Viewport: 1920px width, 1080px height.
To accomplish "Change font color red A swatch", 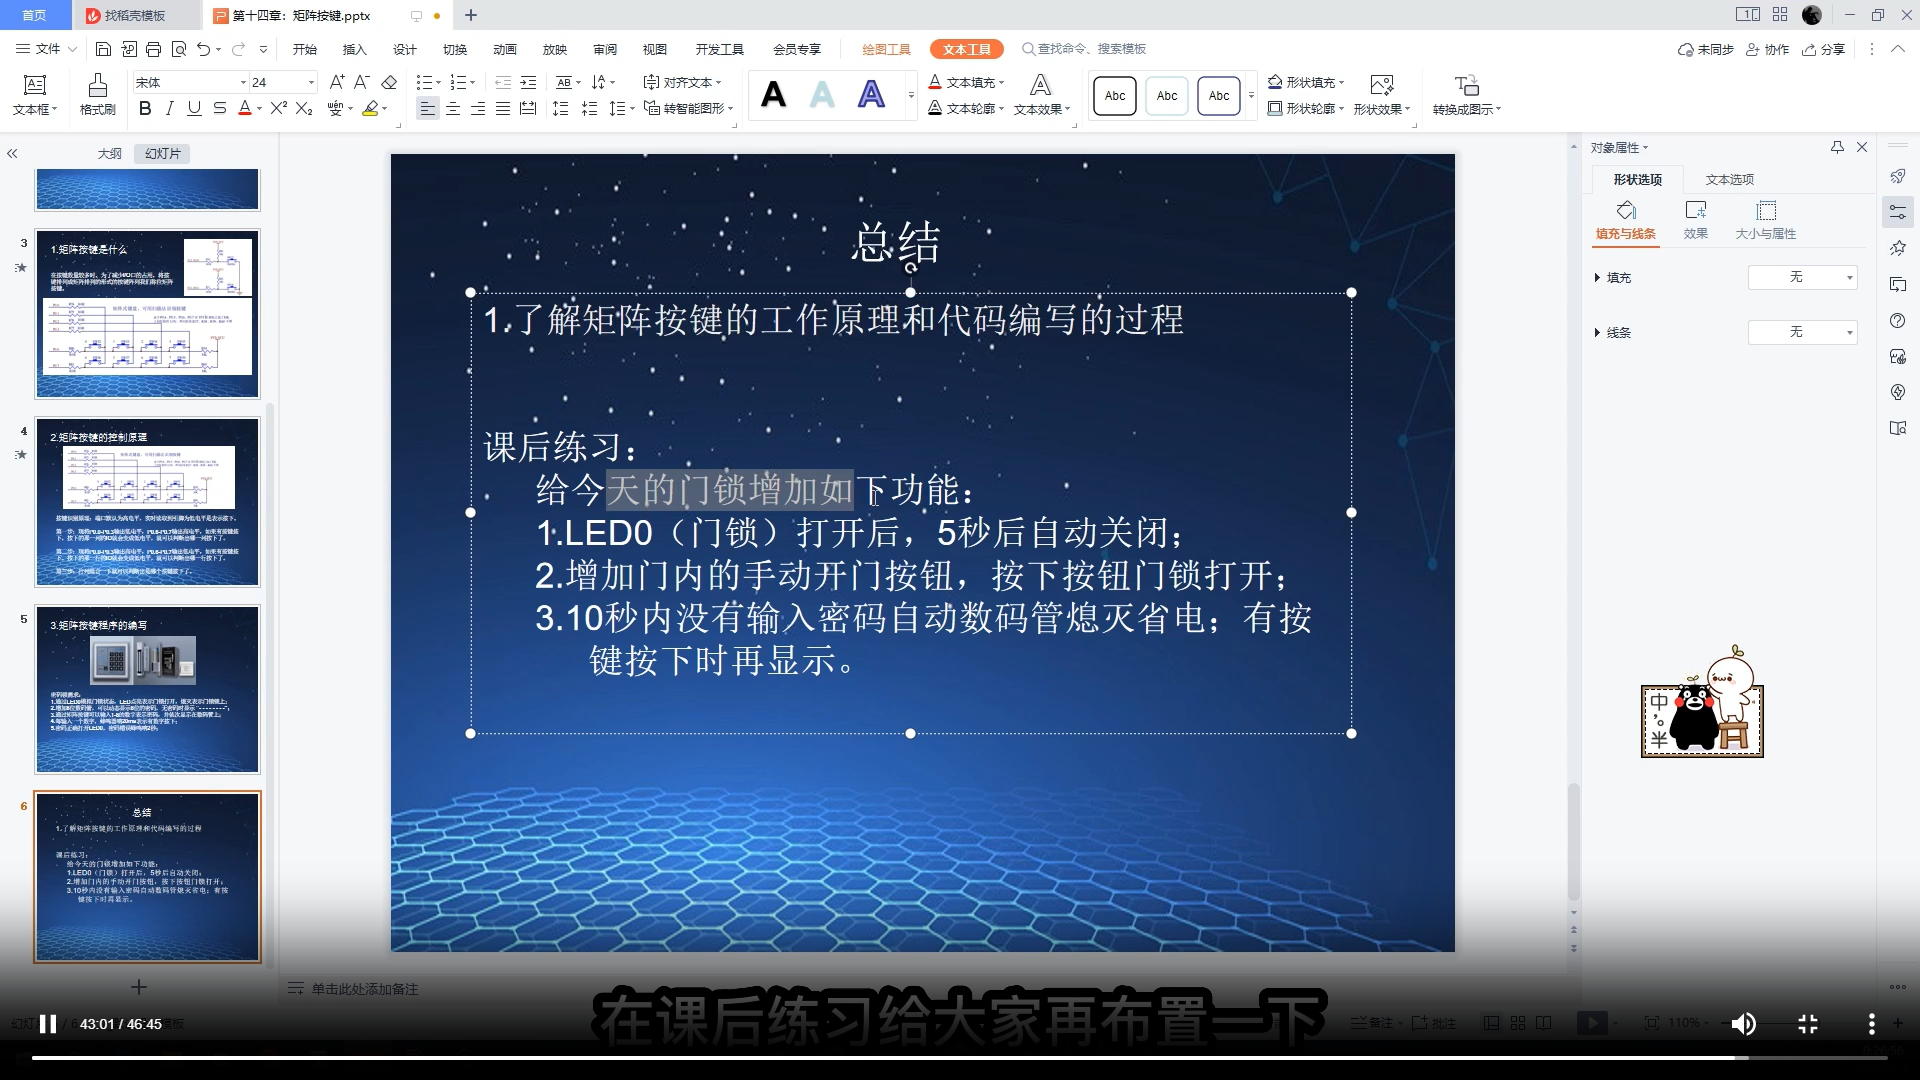I will [245, 108].
